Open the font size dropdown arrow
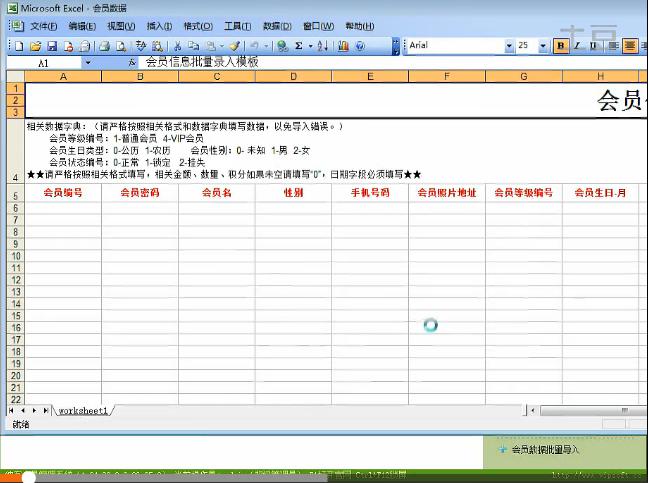 pos(544,46)
